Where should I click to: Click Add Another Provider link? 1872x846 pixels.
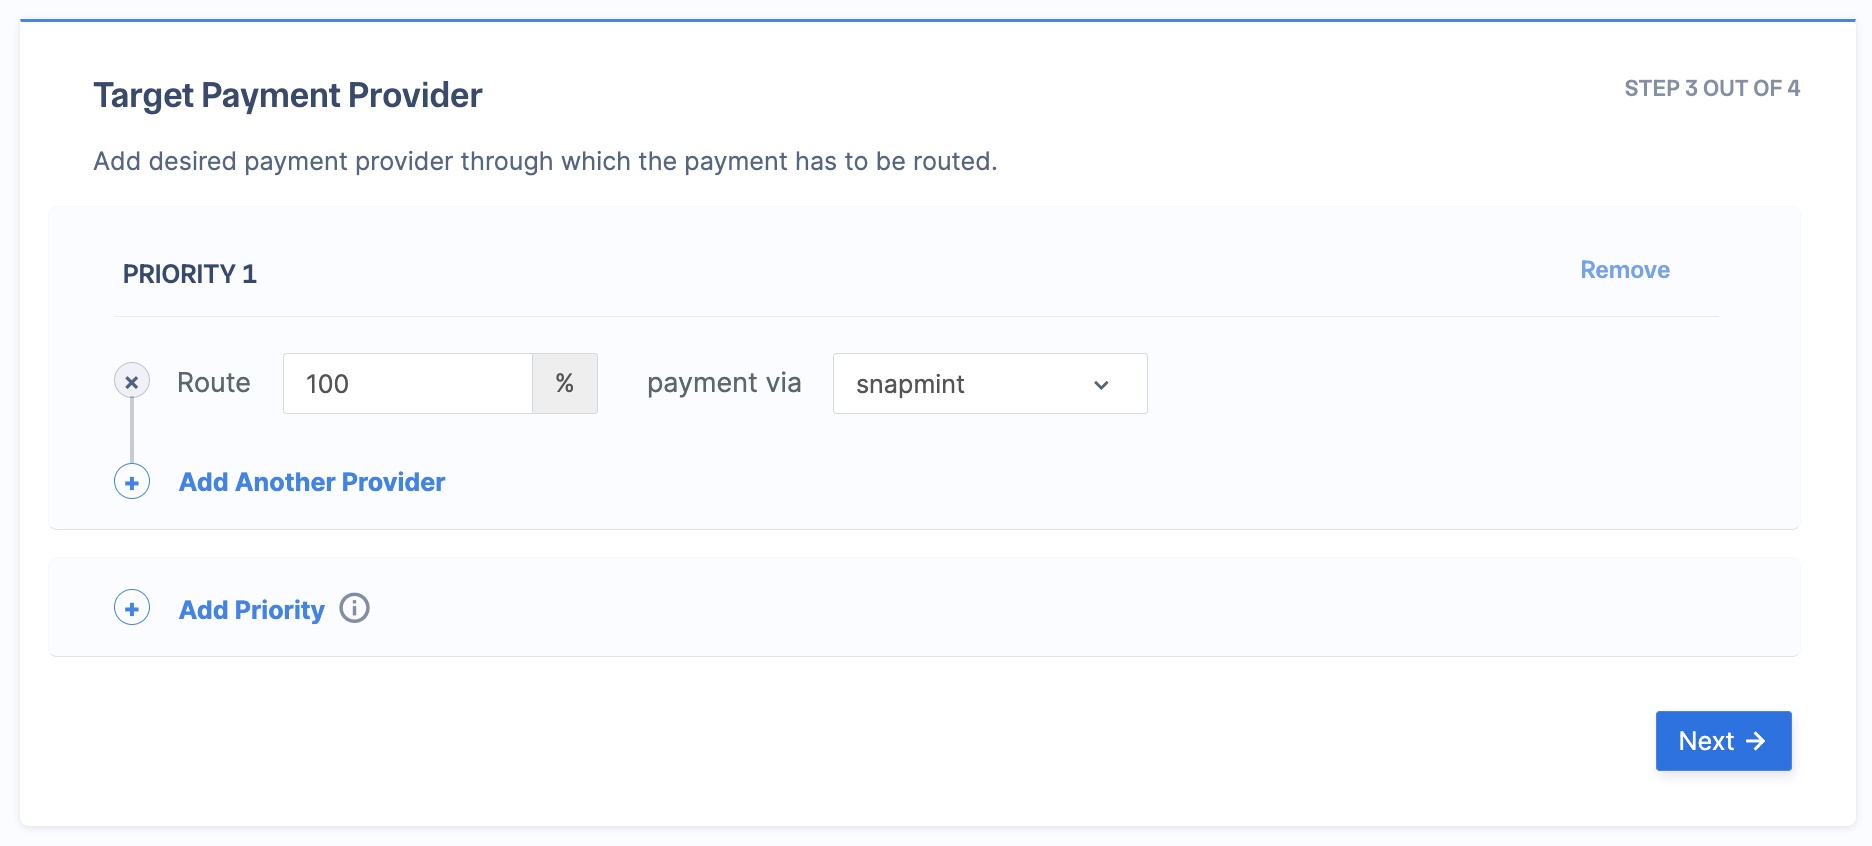(x=312, y=482)
